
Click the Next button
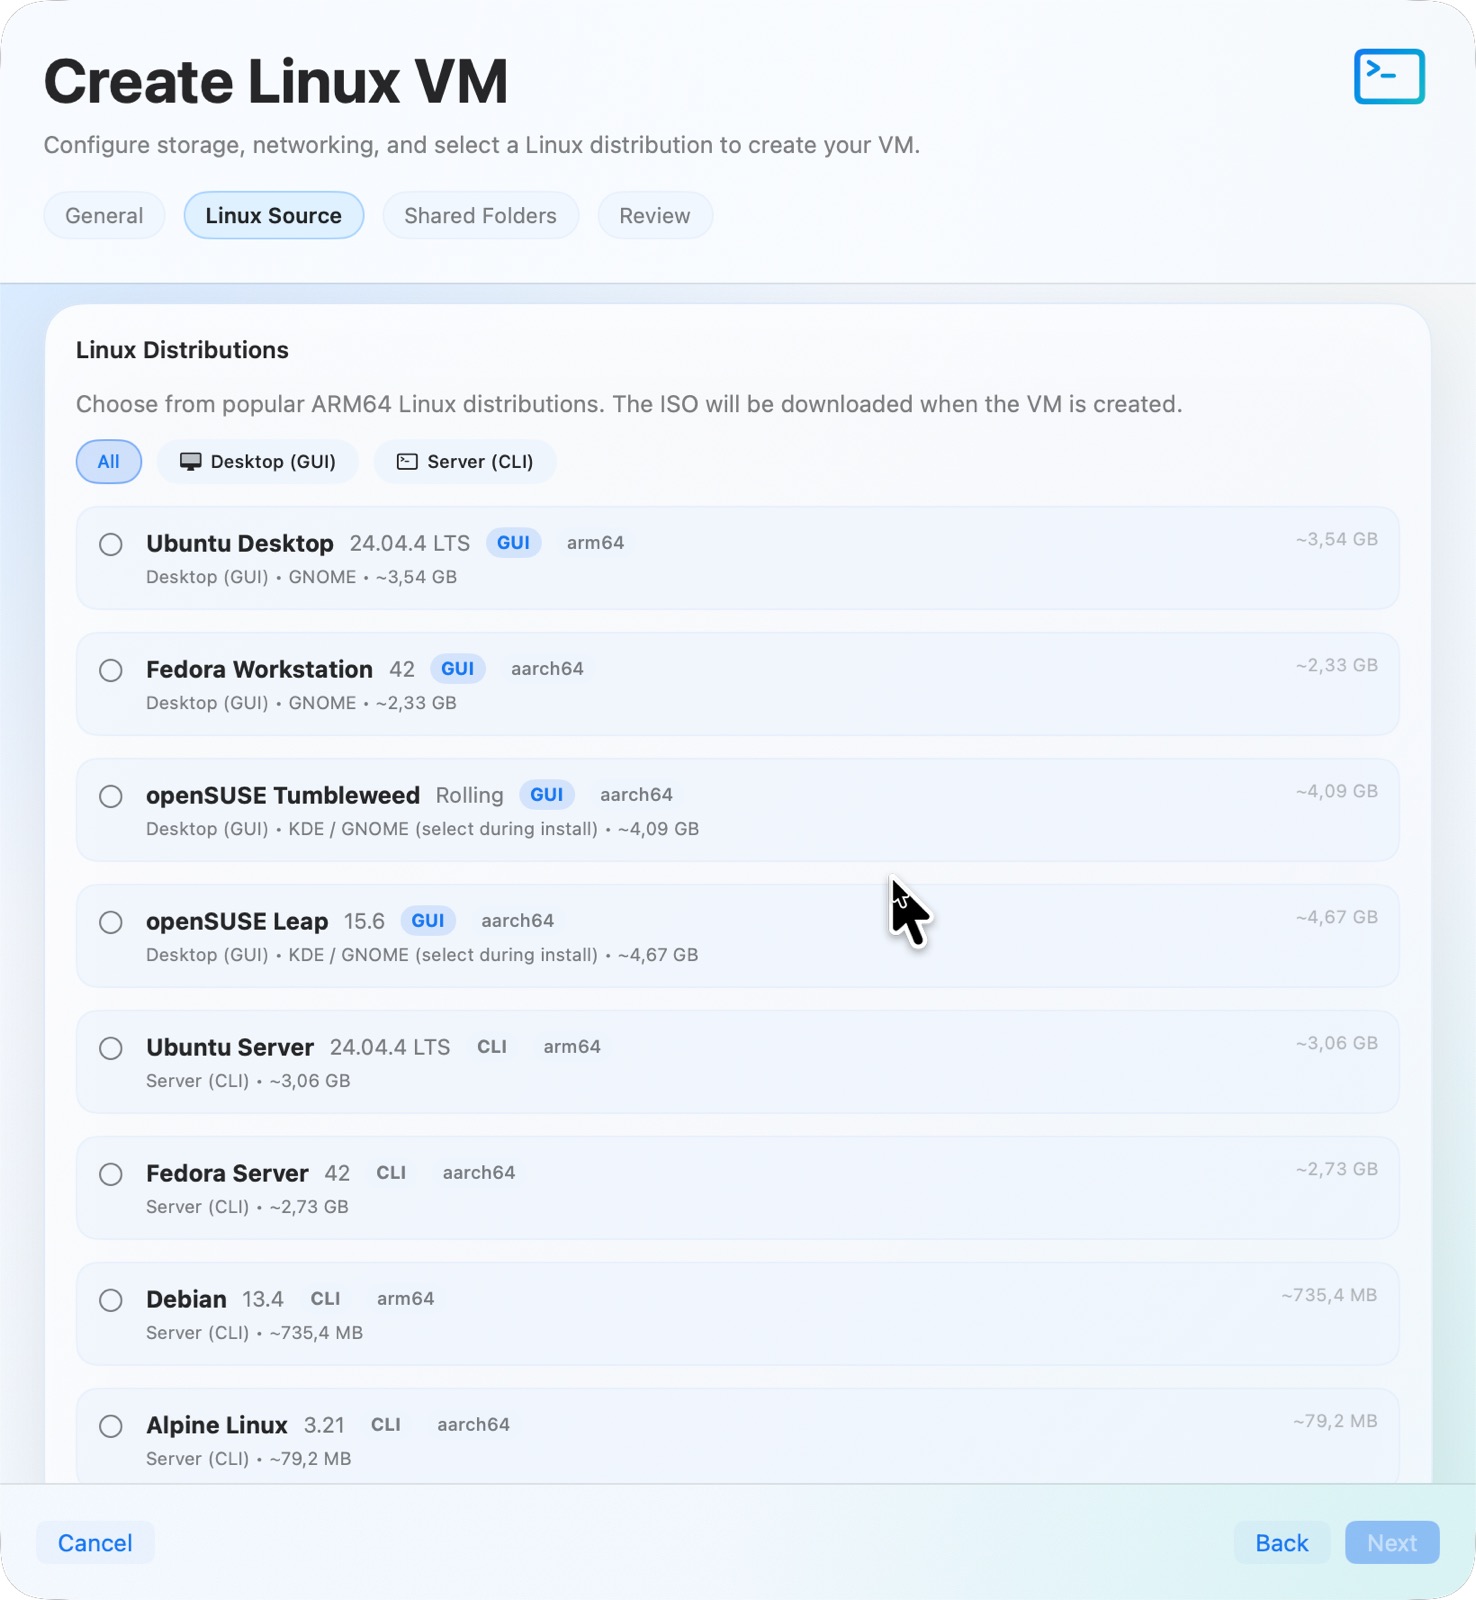pyautogui.click(x=1392, y=1542)
